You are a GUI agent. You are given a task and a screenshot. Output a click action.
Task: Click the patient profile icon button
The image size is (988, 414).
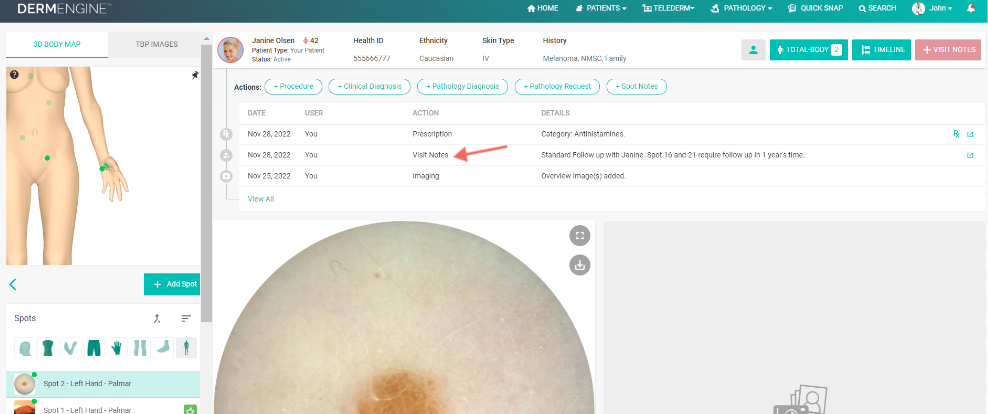point(754,50)
